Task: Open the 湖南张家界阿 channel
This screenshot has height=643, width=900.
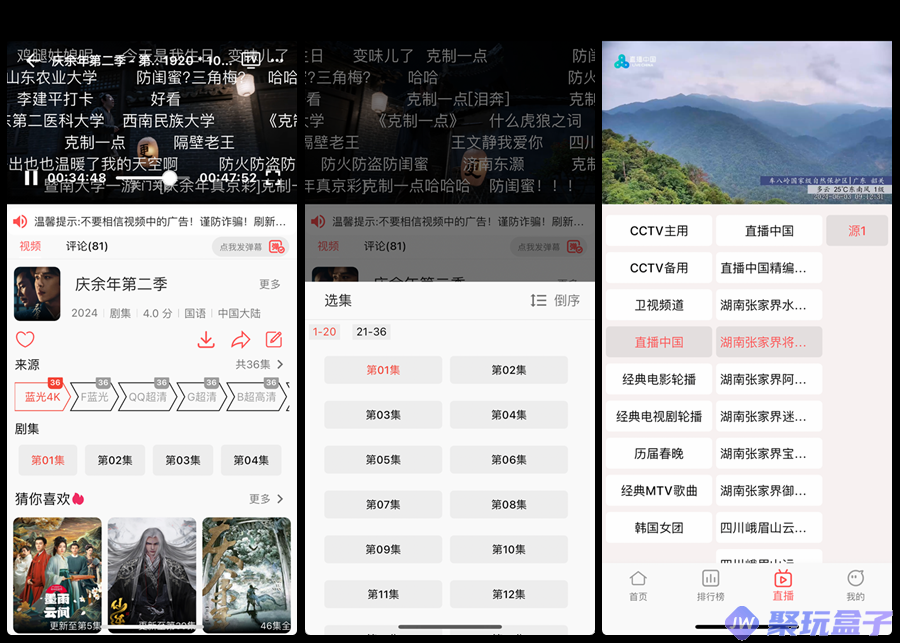Action: coord(769,379)
